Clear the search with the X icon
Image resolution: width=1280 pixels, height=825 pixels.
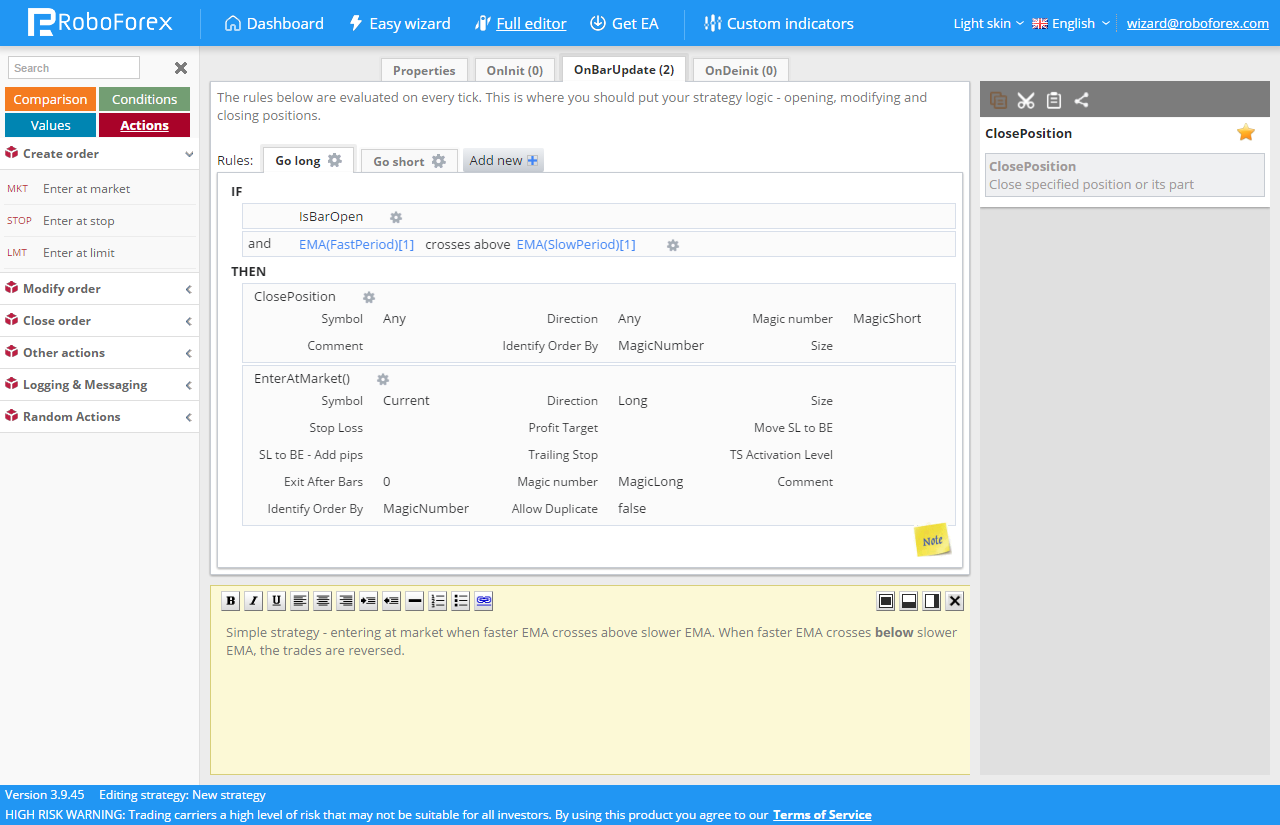click(181, 68)
